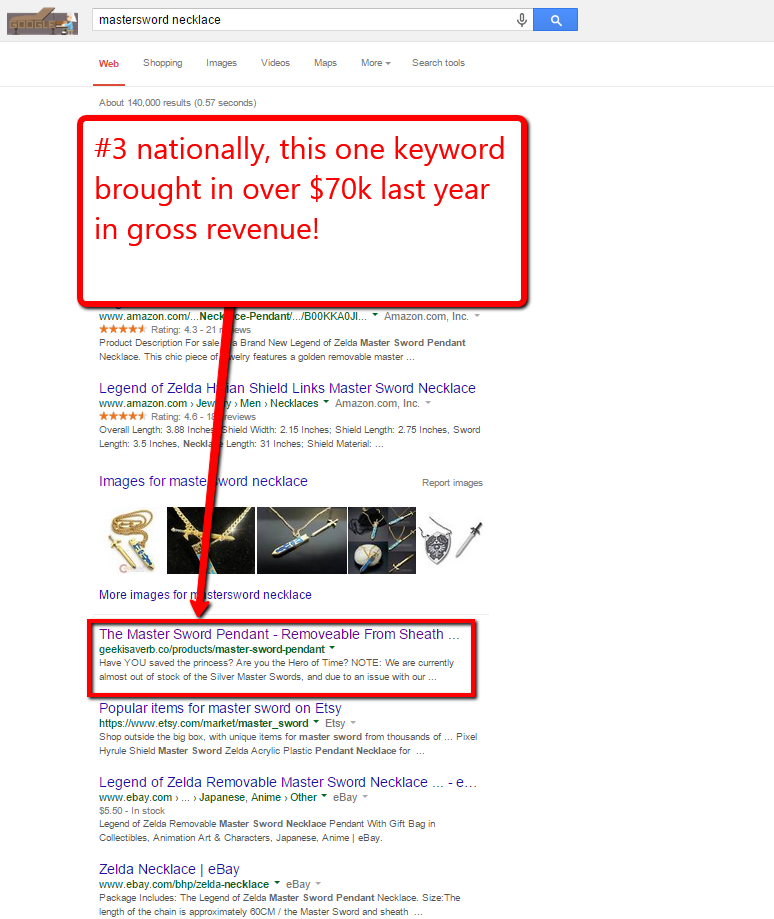
Task: Click Report images
Action: click(x=452, y=483)
